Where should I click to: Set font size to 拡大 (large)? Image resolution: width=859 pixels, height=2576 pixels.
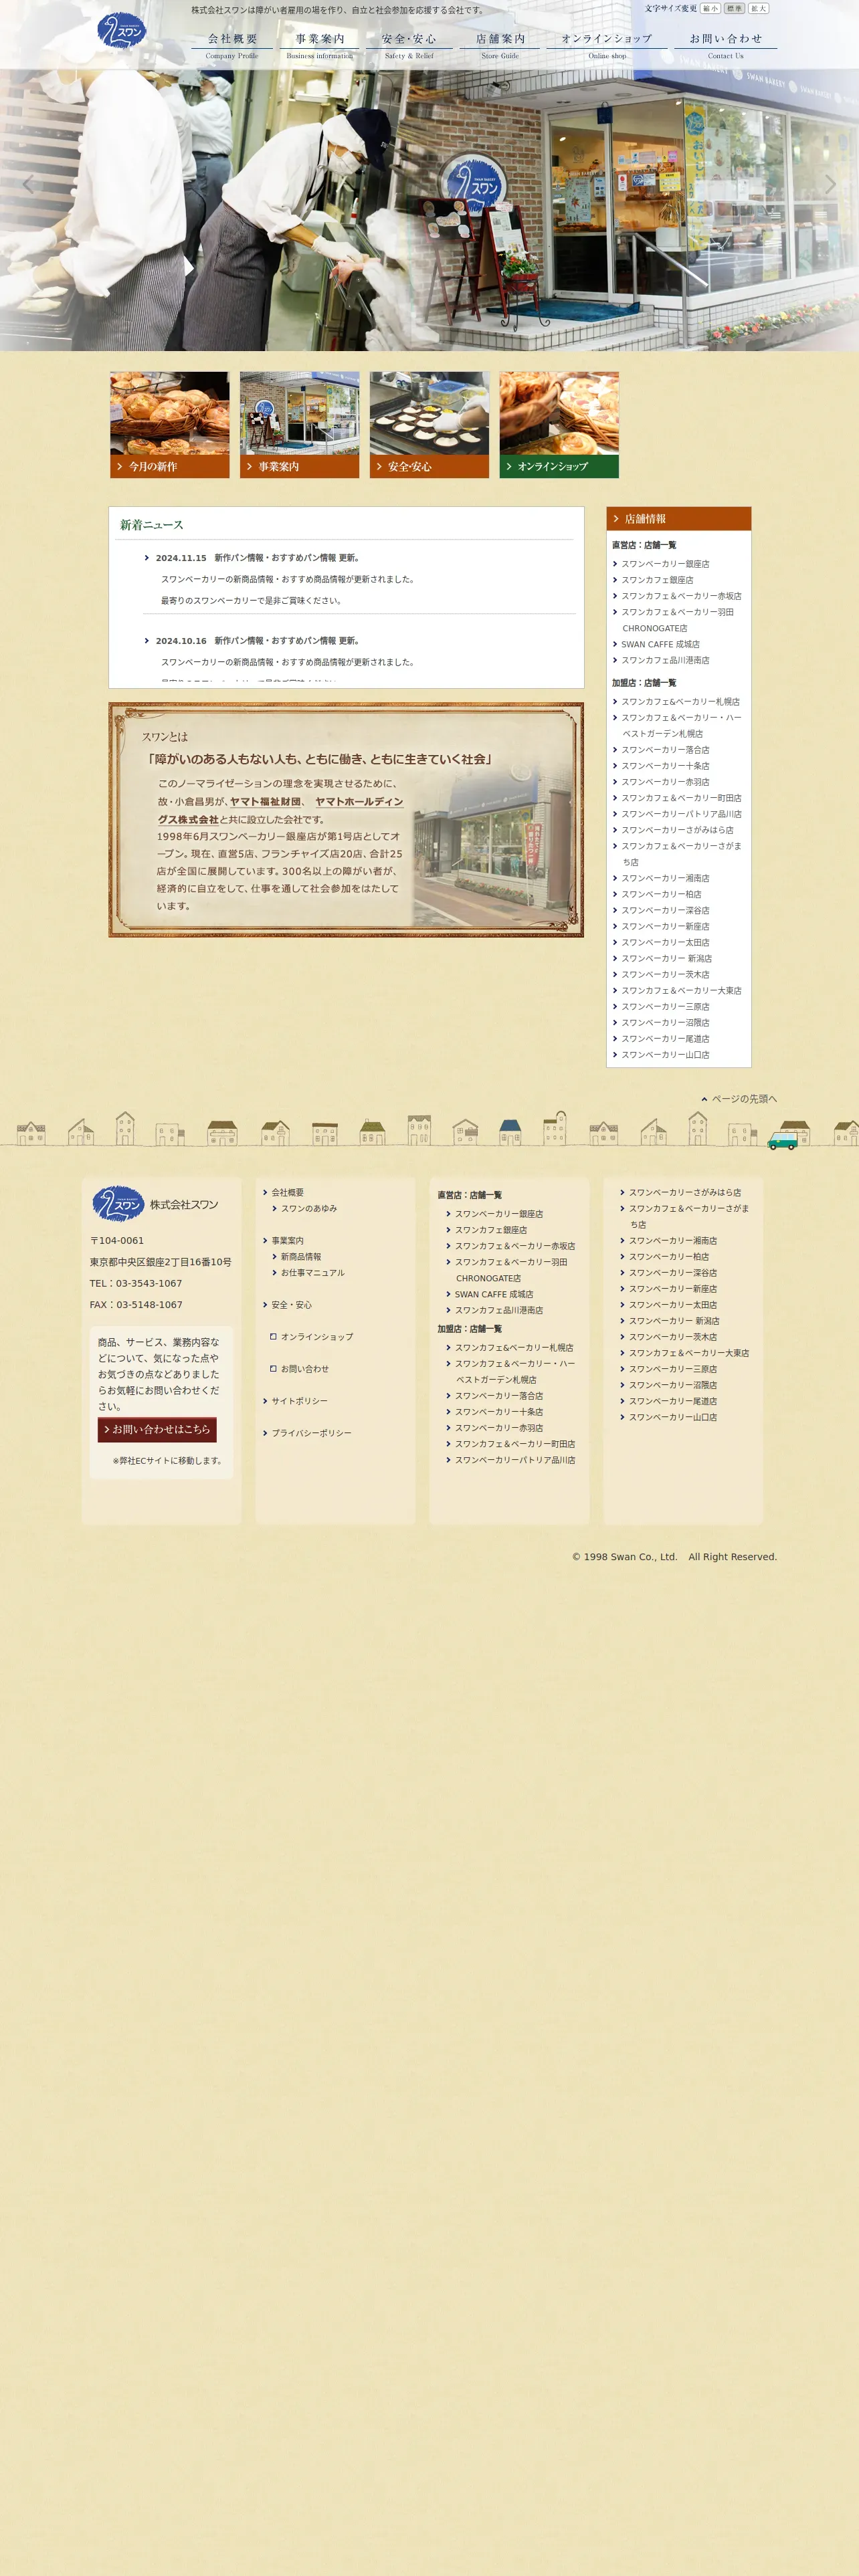758,8
